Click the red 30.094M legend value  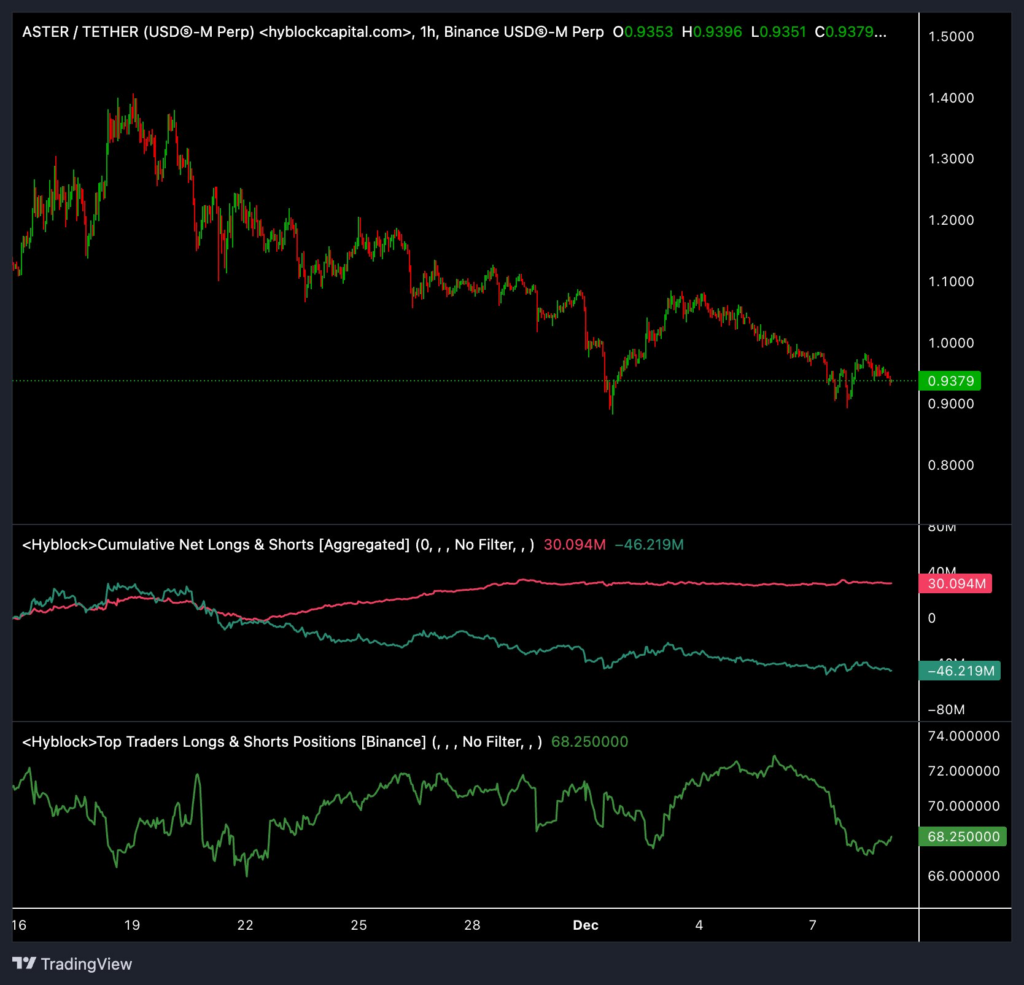tap(572, 545)
